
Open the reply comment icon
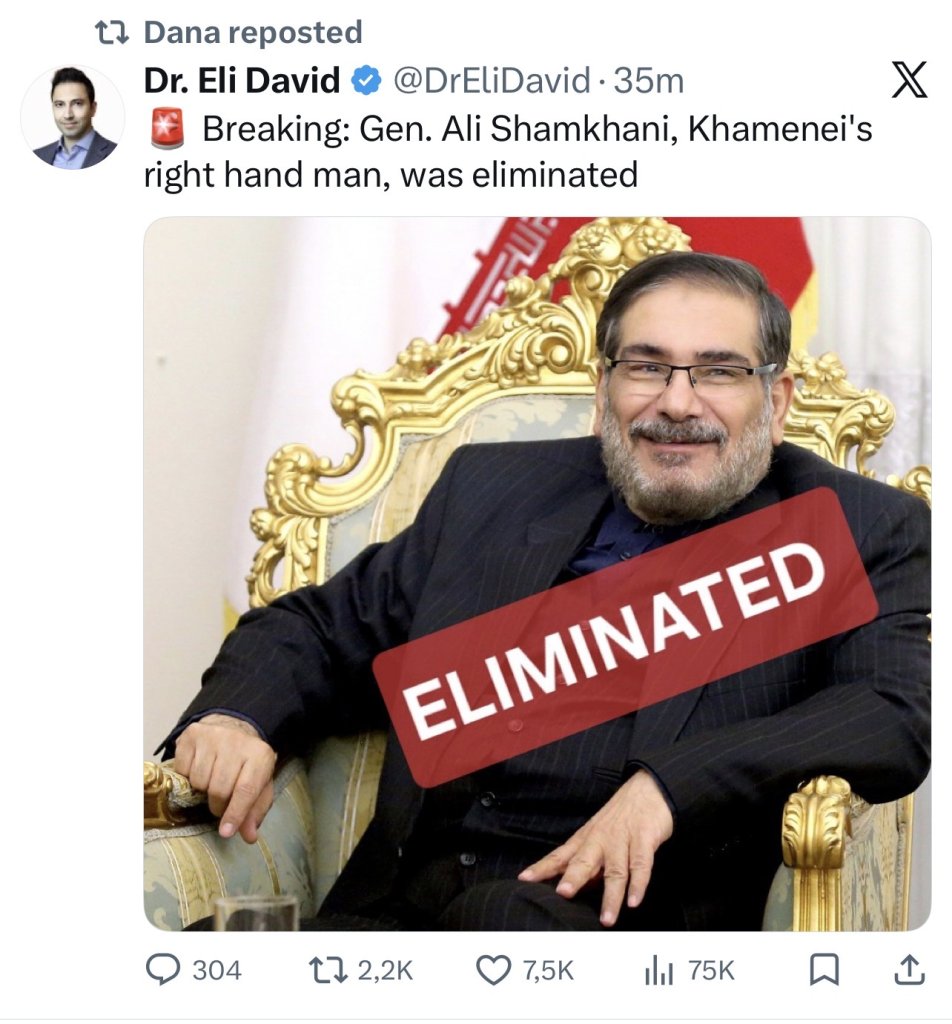163,970
